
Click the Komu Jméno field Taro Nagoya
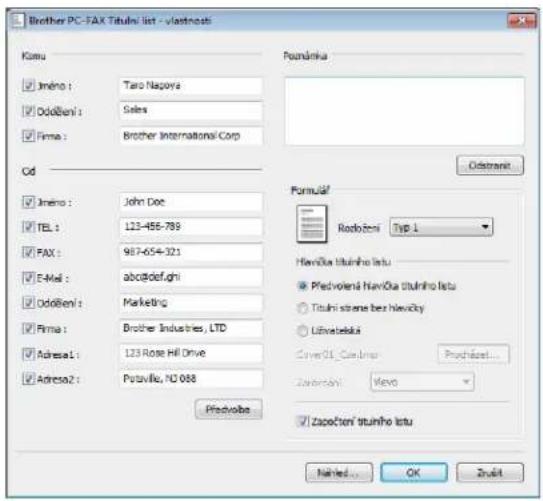[x=191, y=86]
